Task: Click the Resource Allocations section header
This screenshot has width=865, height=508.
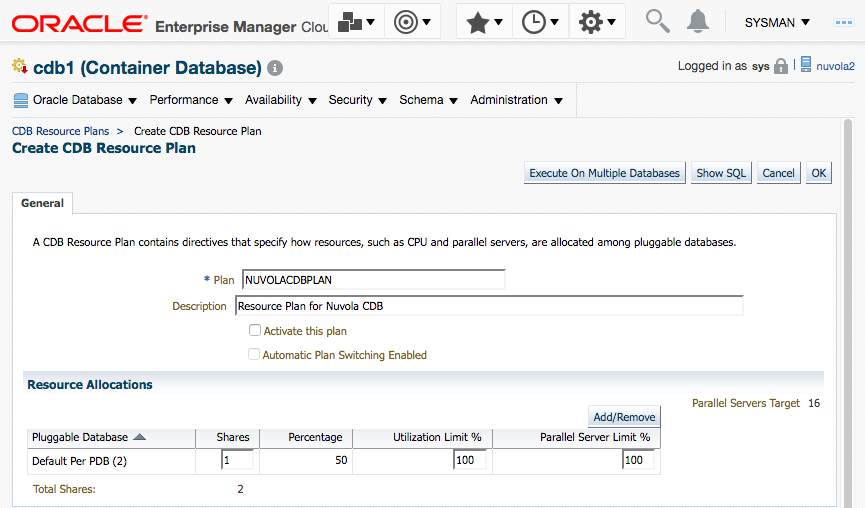Action: [x=90, y=384]
